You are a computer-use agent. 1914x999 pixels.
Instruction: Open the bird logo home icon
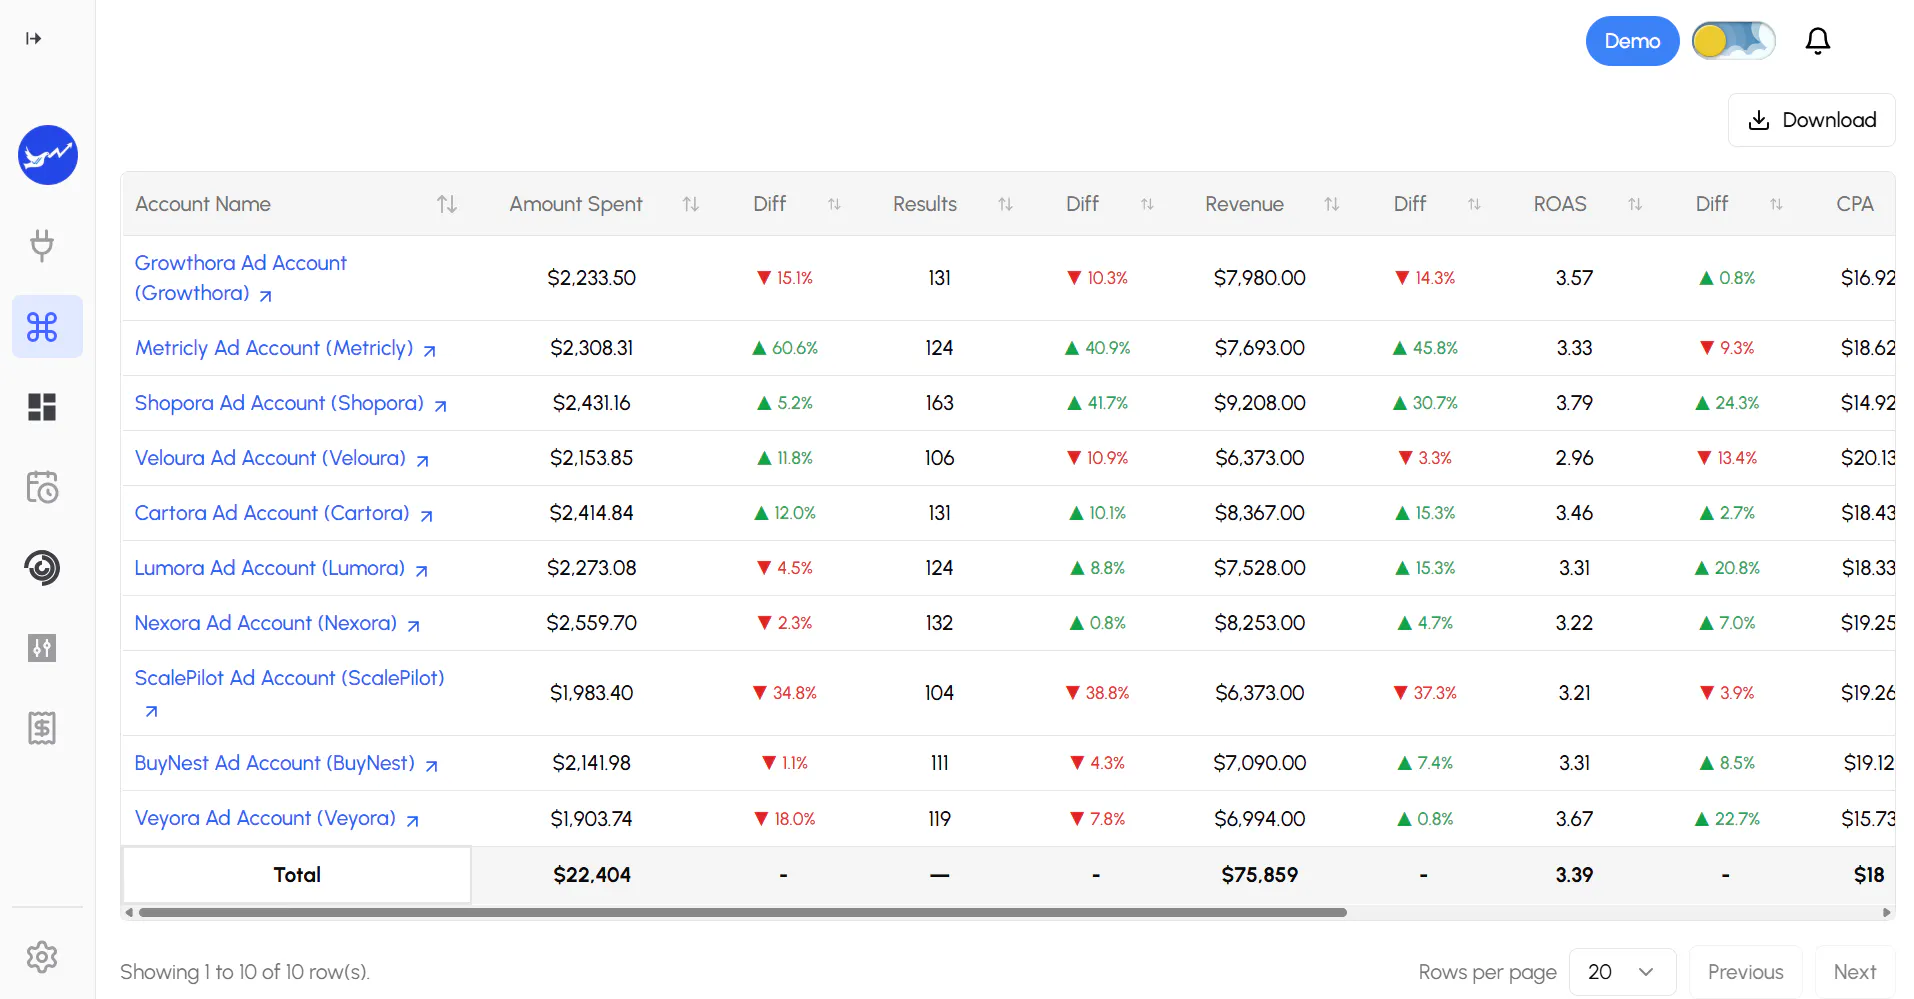tap(48, 155)
